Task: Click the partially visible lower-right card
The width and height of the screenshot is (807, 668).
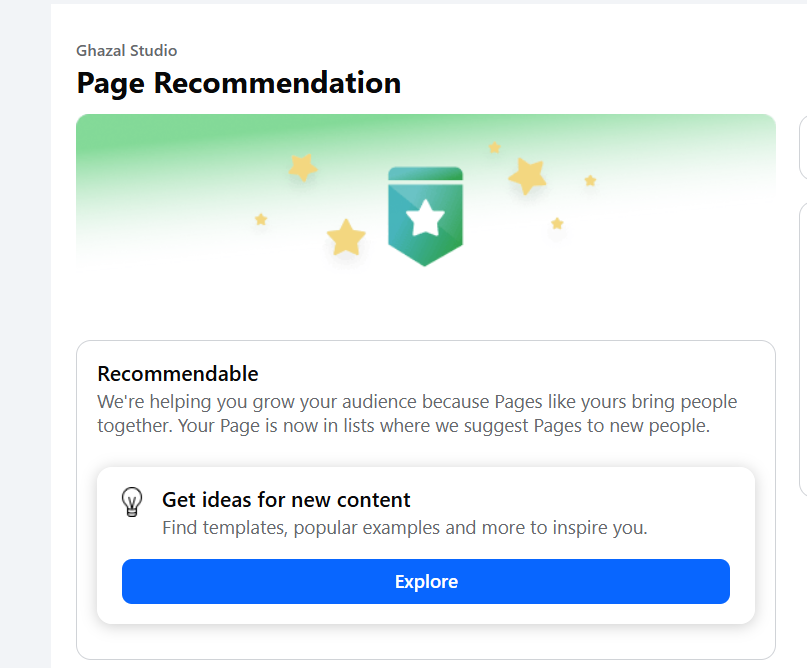Action: pyautogui.click(x=803, y=350)
